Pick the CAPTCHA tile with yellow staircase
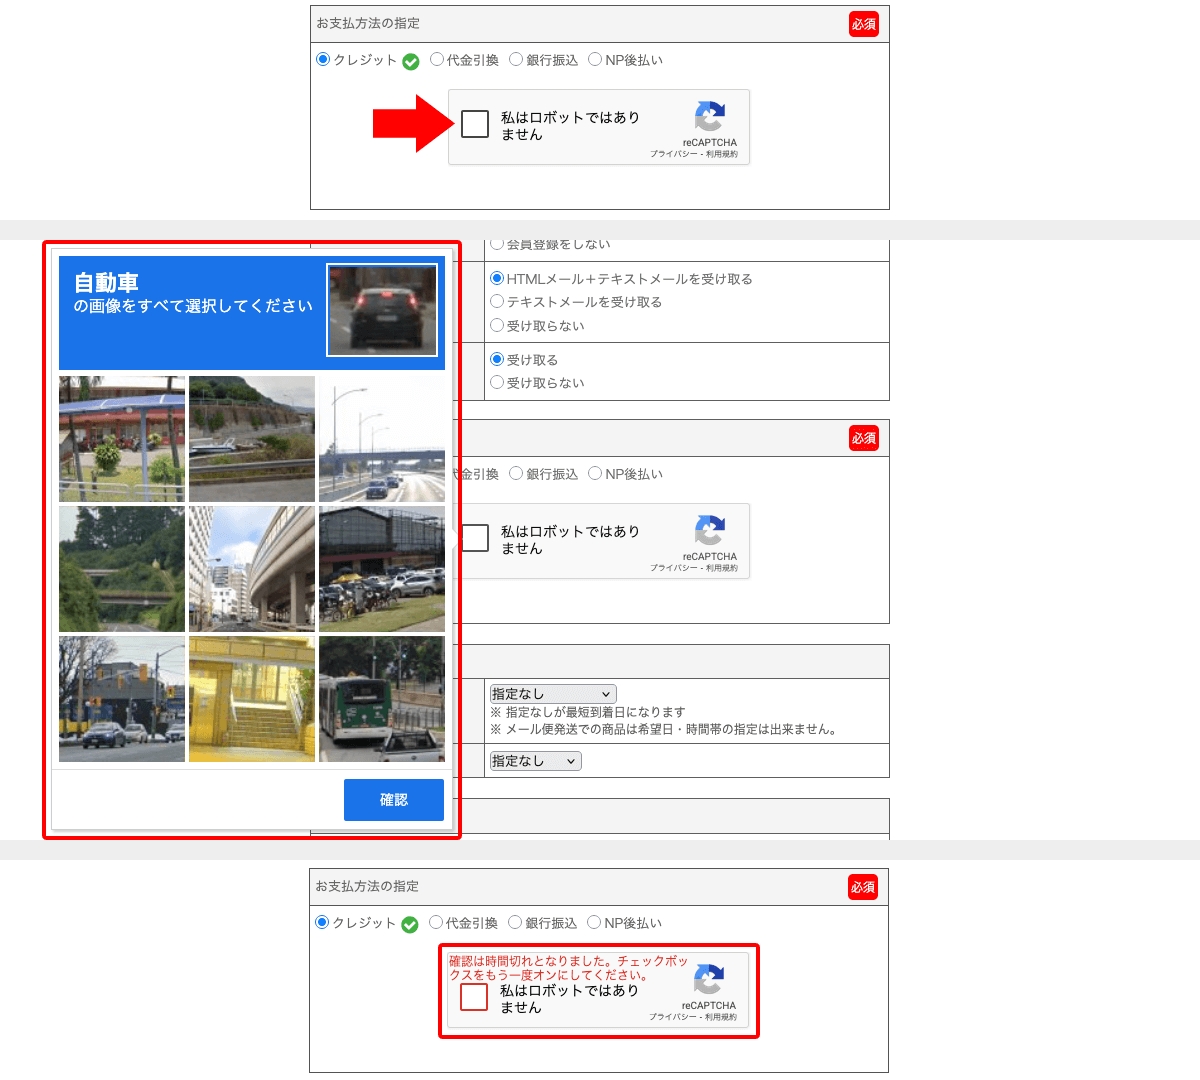This screenshot has width=1200, height=1080. 252,699
